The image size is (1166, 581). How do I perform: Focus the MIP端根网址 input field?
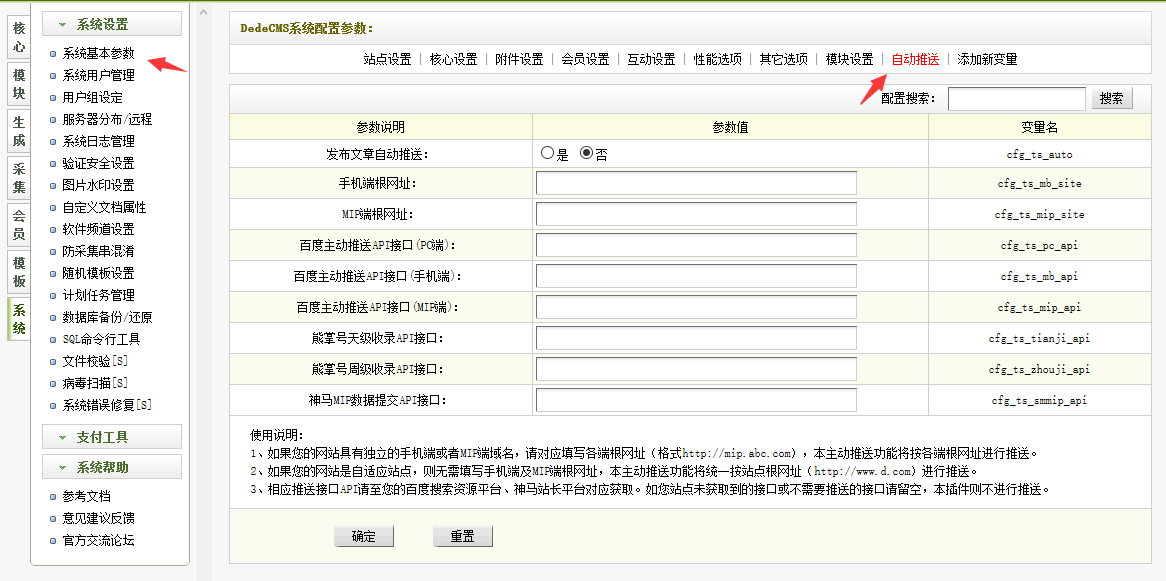696,214
